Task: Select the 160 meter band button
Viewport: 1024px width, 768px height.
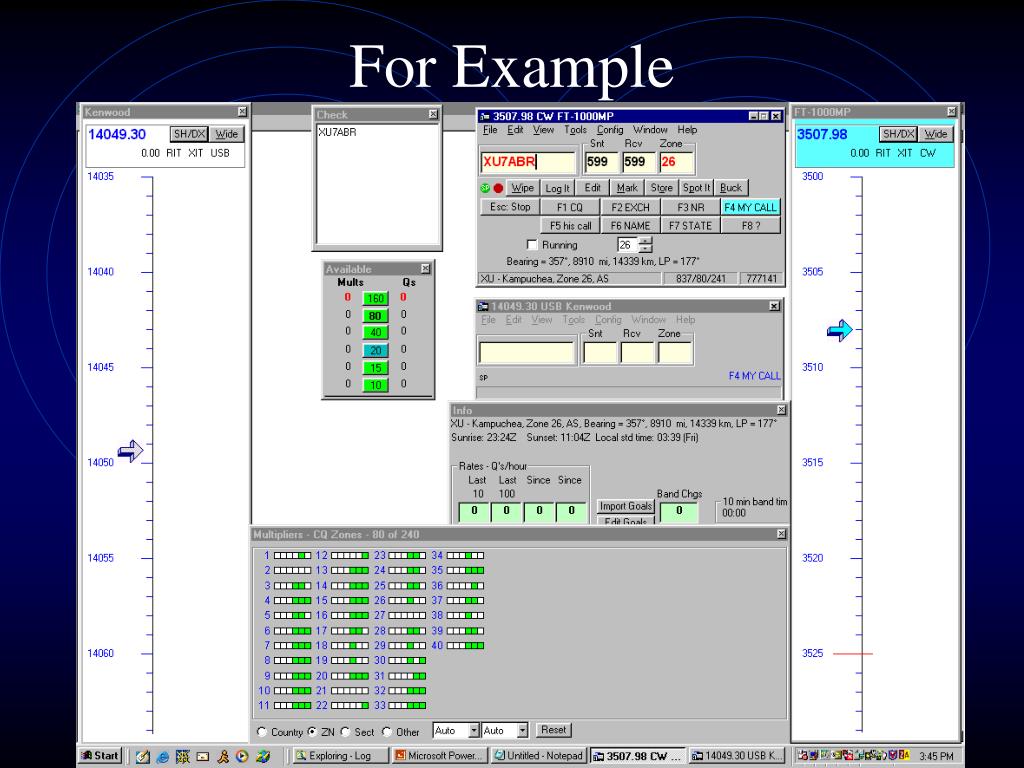Action: coord(376,298)
